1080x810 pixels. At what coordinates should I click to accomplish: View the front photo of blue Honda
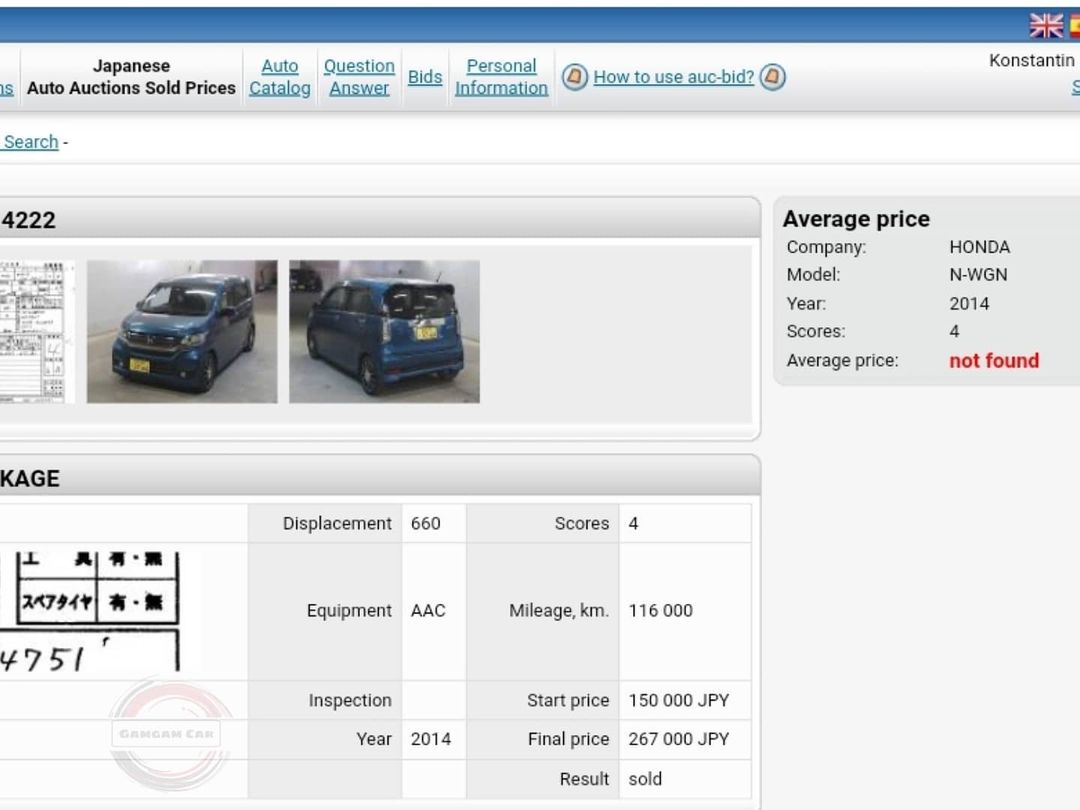click(182, 331)
